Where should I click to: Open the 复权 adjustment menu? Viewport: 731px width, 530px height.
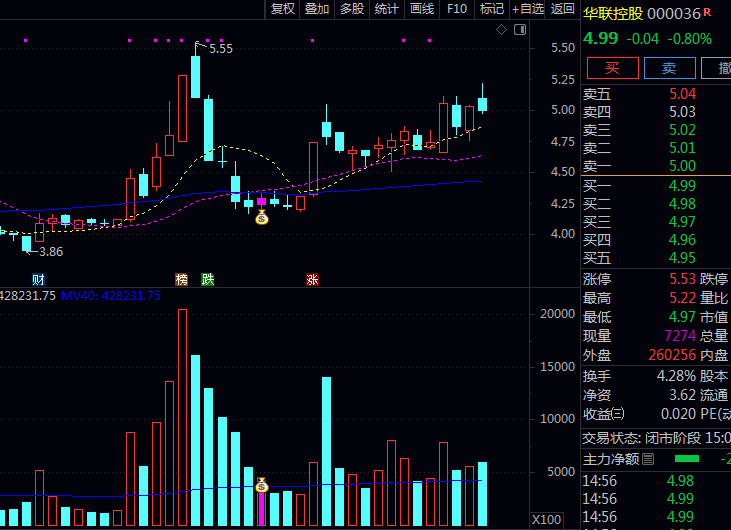tap(283, 9)
